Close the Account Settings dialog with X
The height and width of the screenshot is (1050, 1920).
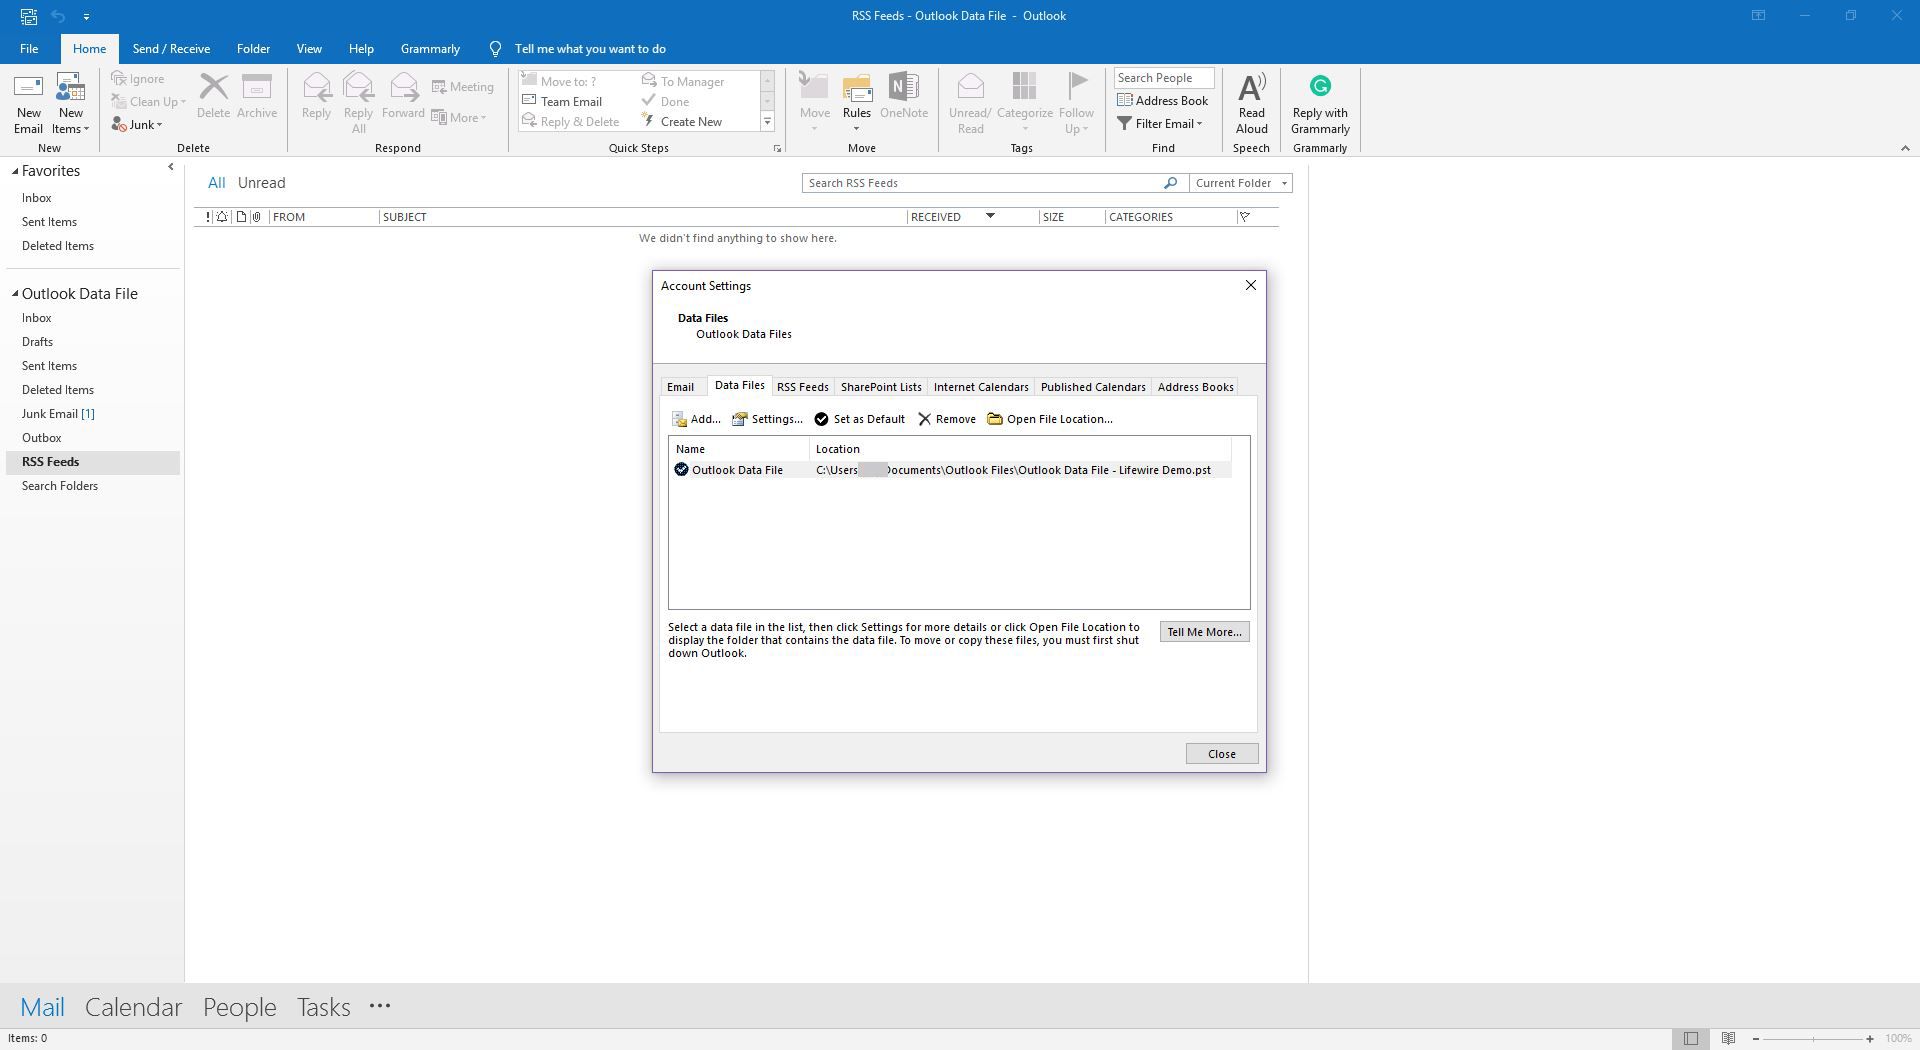click(x=1250, y=286)
